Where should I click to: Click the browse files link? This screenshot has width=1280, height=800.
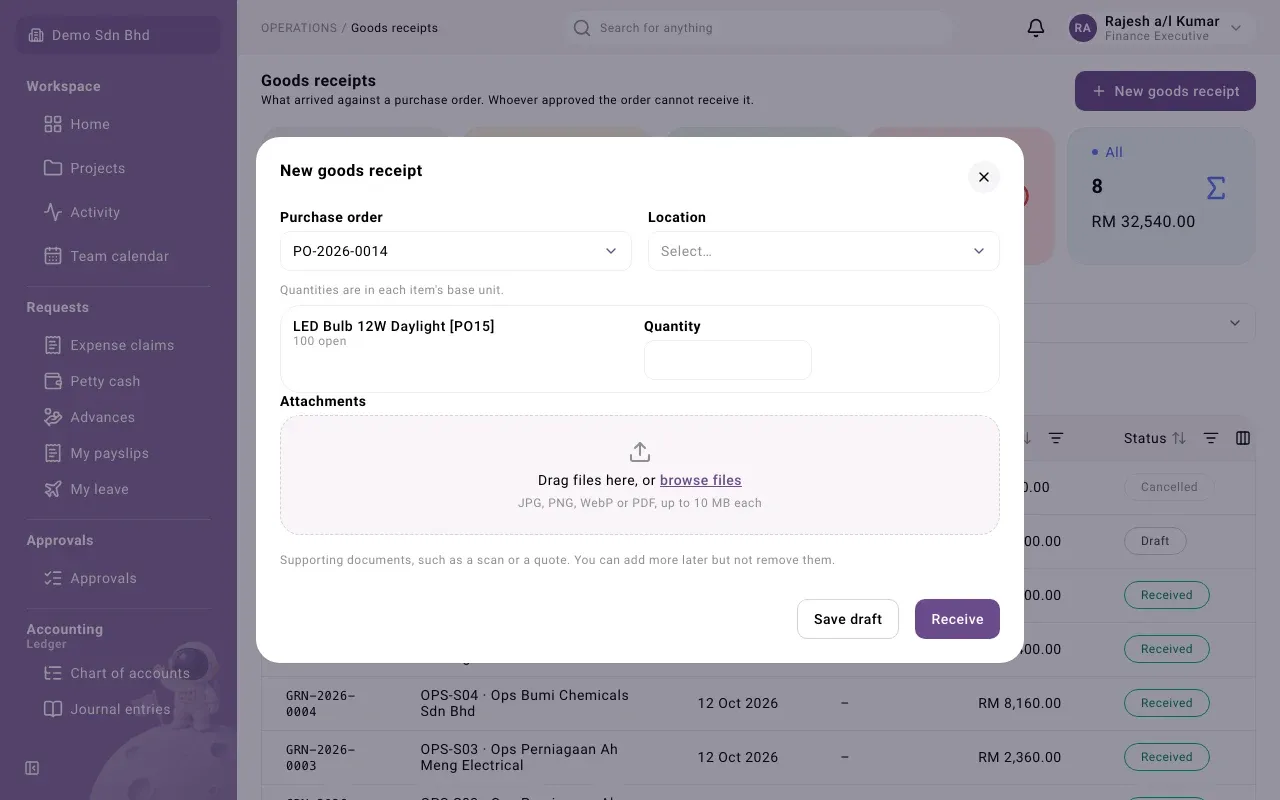tap(701, 480)
